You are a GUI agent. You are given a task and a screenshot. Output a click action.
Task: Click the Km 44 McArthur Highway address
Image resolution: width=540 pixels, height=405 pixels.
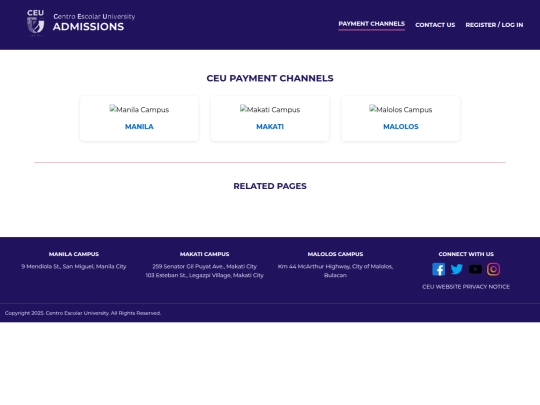tap(335, 271)
